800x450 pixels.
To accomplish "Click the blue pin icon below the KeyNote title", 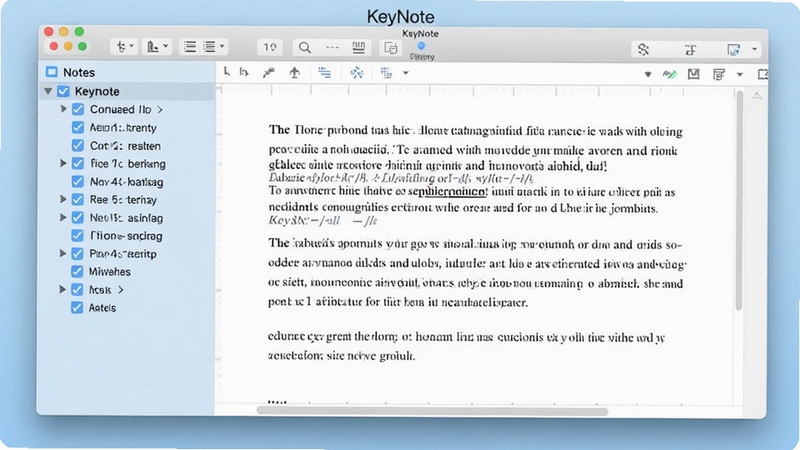I will [x=421, y=46].
